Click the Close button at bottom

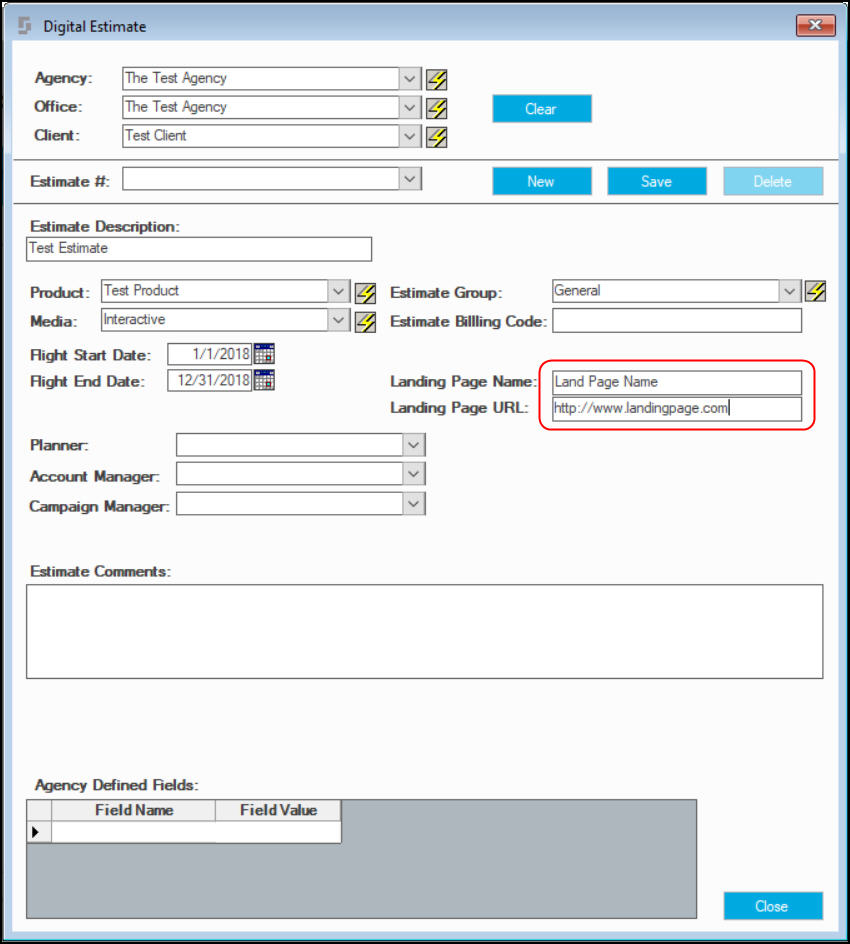tap(773, 906)
